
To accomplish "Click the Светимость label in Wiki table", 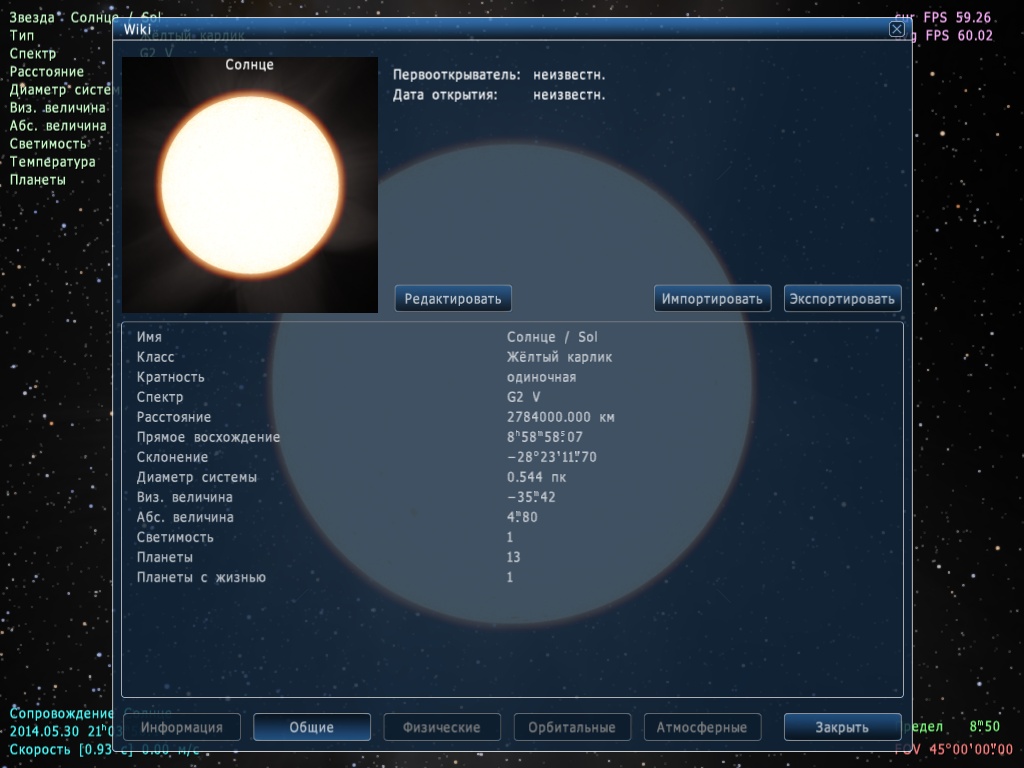I will point(175,537).
